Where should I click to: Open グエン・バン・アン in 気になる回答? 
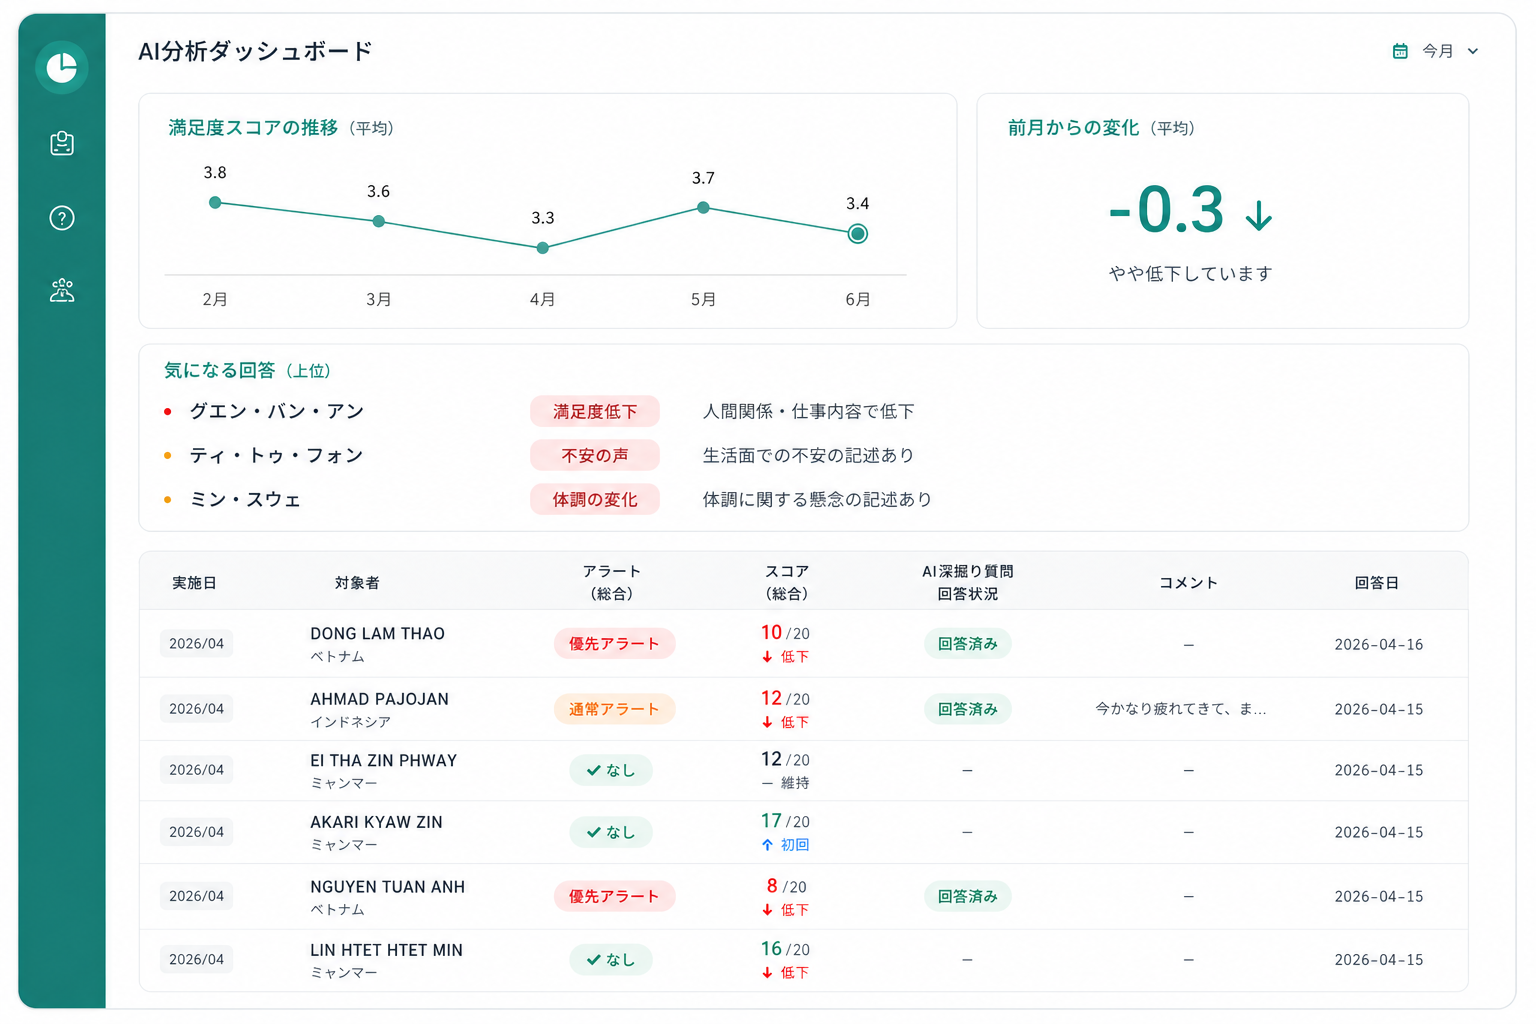(x=277, y=411)
